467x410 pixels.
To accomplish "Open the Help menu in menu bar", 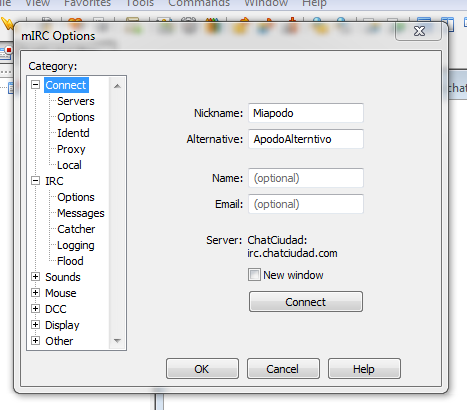I will (x=314, y=3).
